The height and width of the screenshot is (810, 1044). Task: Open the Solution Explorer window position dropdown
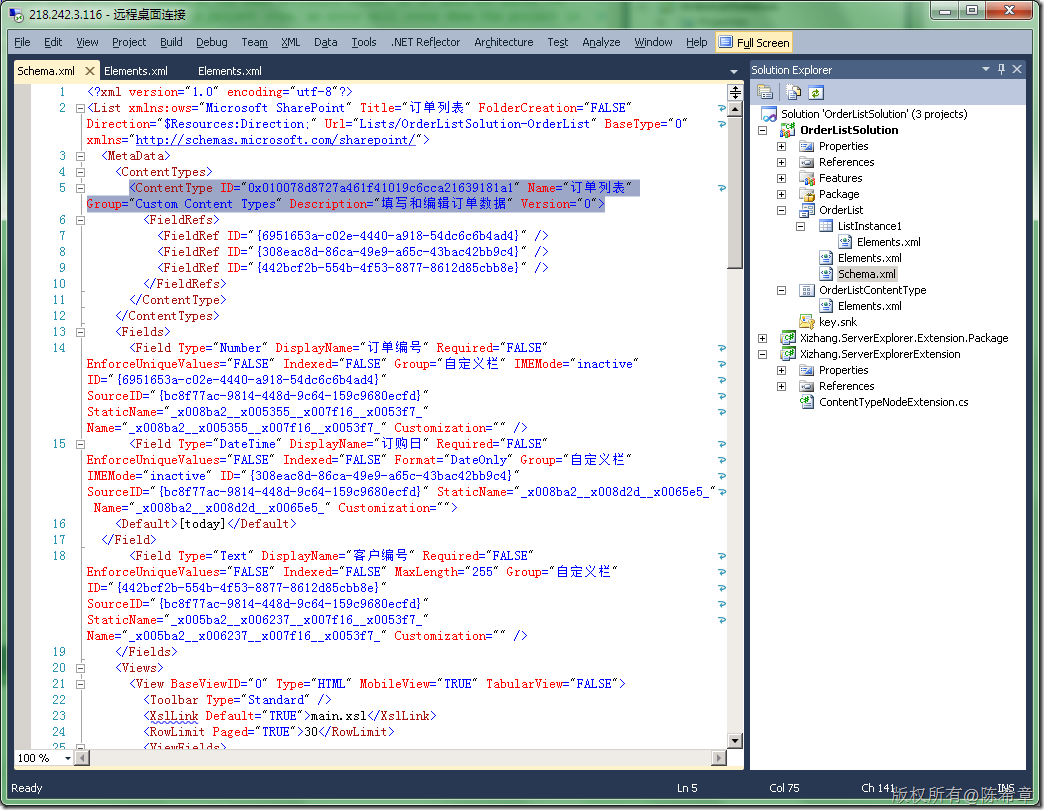pos(985,69)
